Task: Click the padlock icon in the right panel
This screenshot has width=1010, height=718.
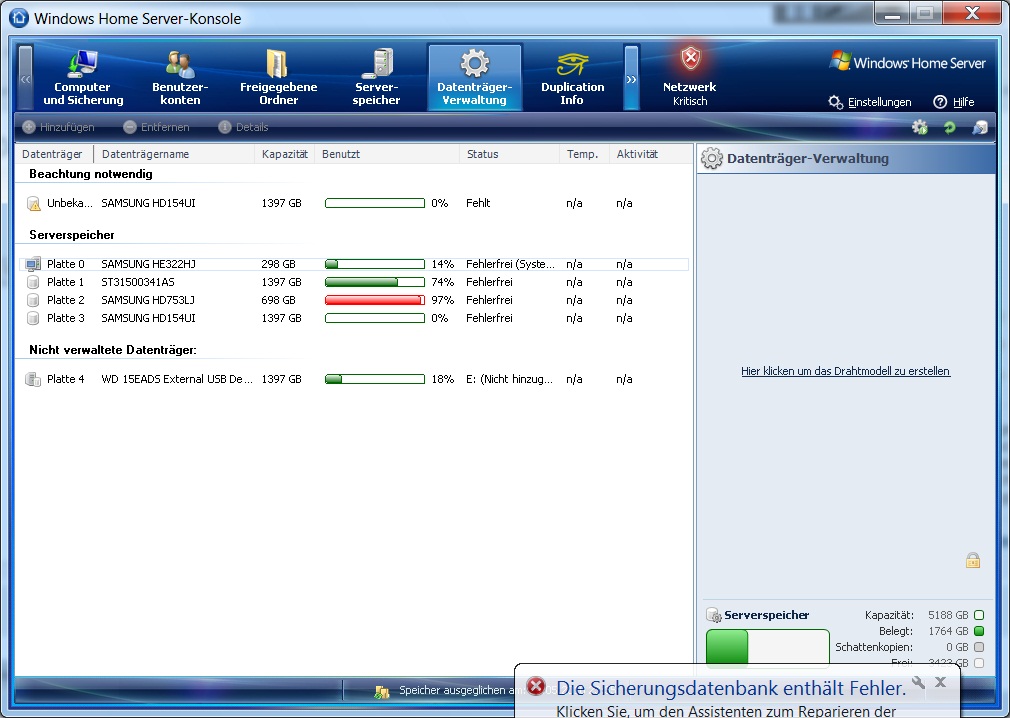Action: (x=973, y=560)
